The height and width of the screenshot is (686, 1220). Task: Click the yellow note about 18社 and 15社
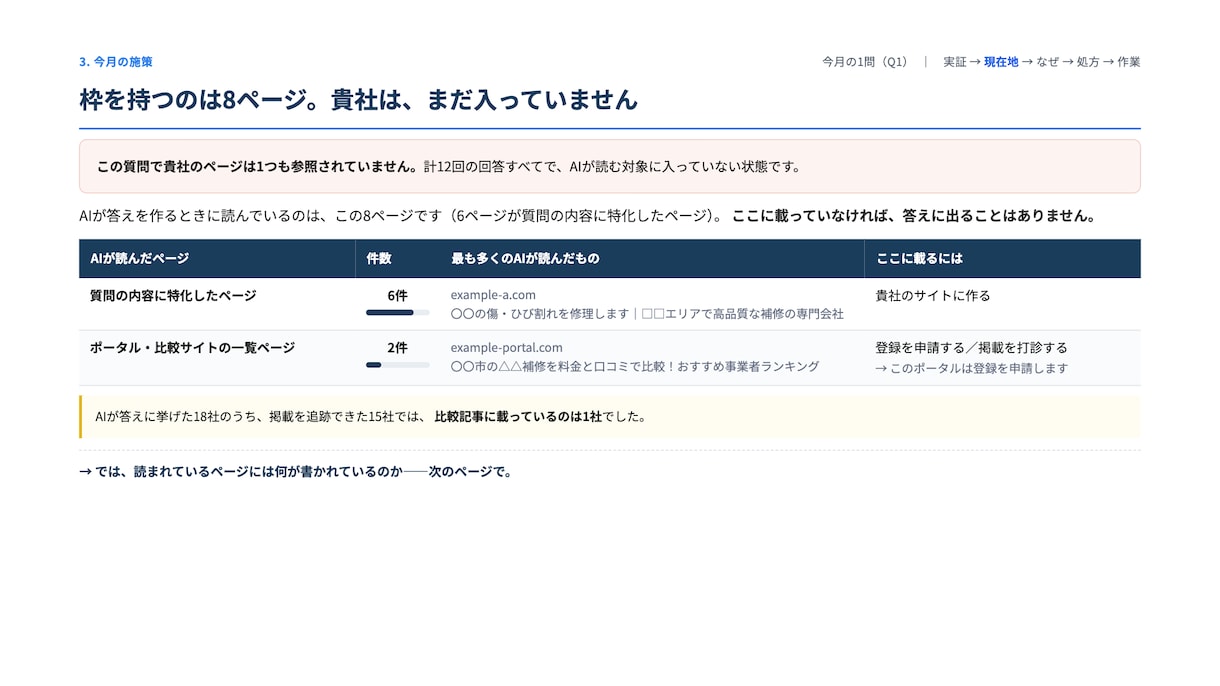[610, 417]
